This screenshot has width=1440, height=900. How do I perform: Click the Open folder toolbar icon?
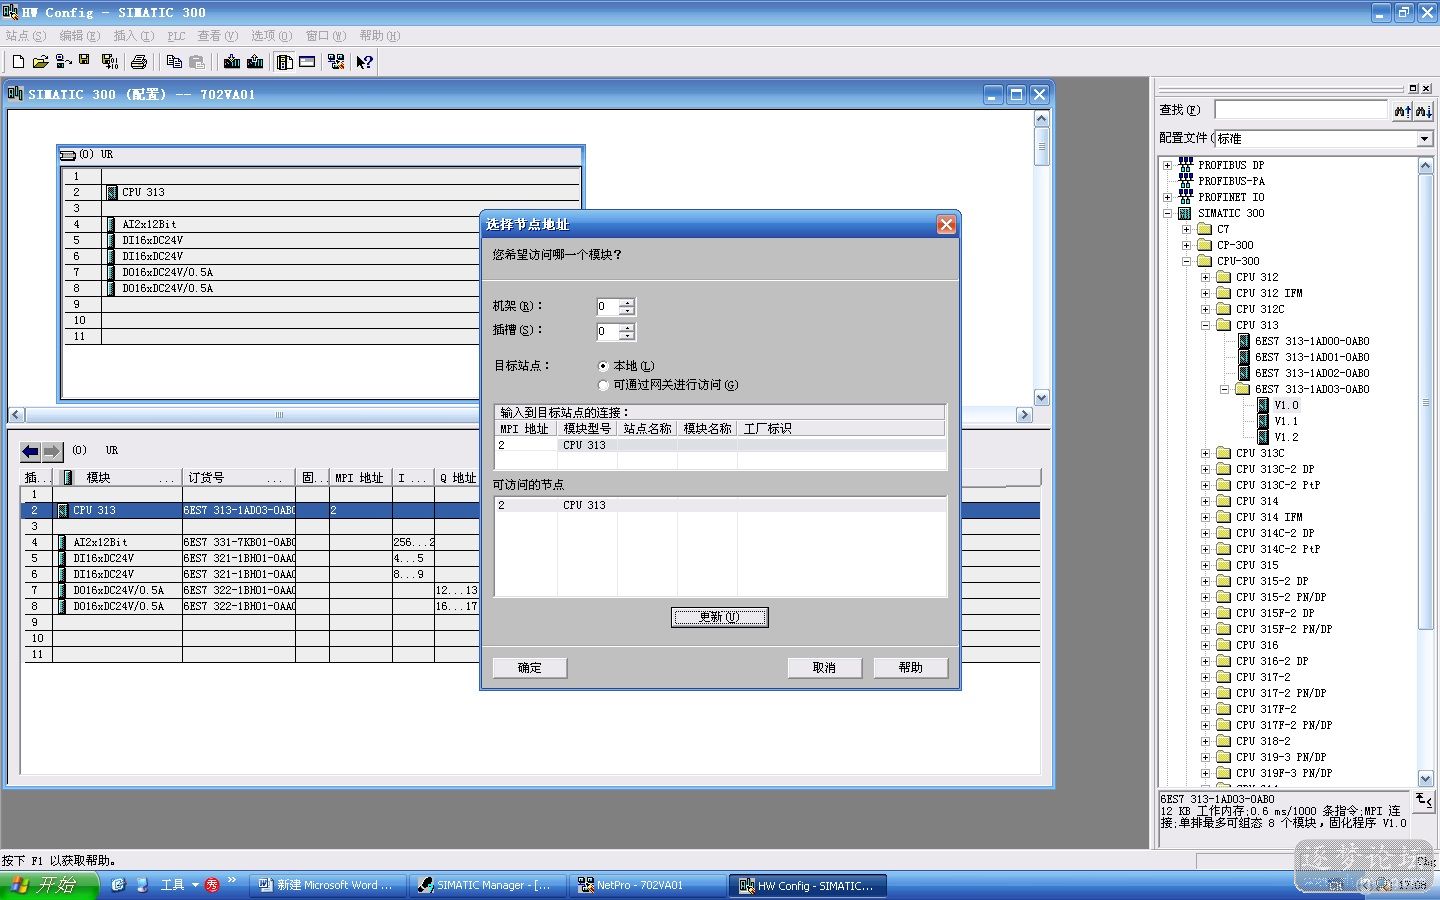40,62
